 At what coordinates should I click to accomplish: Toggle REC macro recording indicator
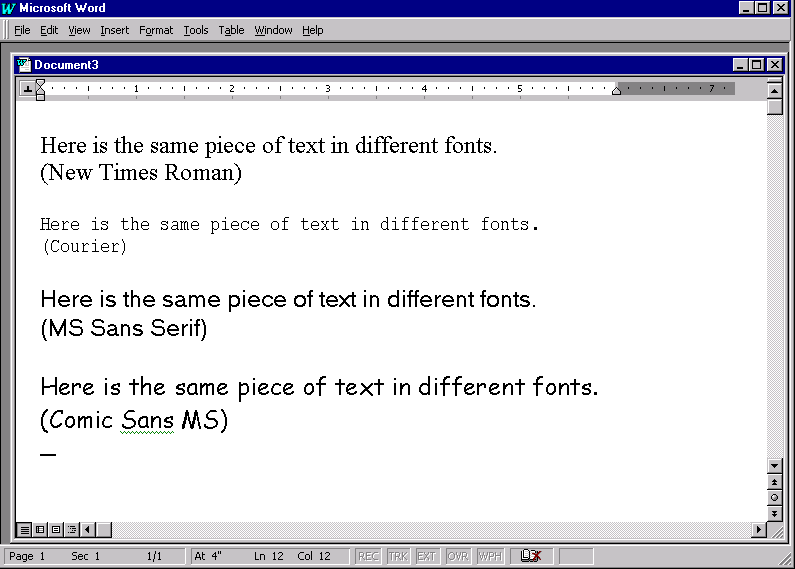tap(368, 556)
